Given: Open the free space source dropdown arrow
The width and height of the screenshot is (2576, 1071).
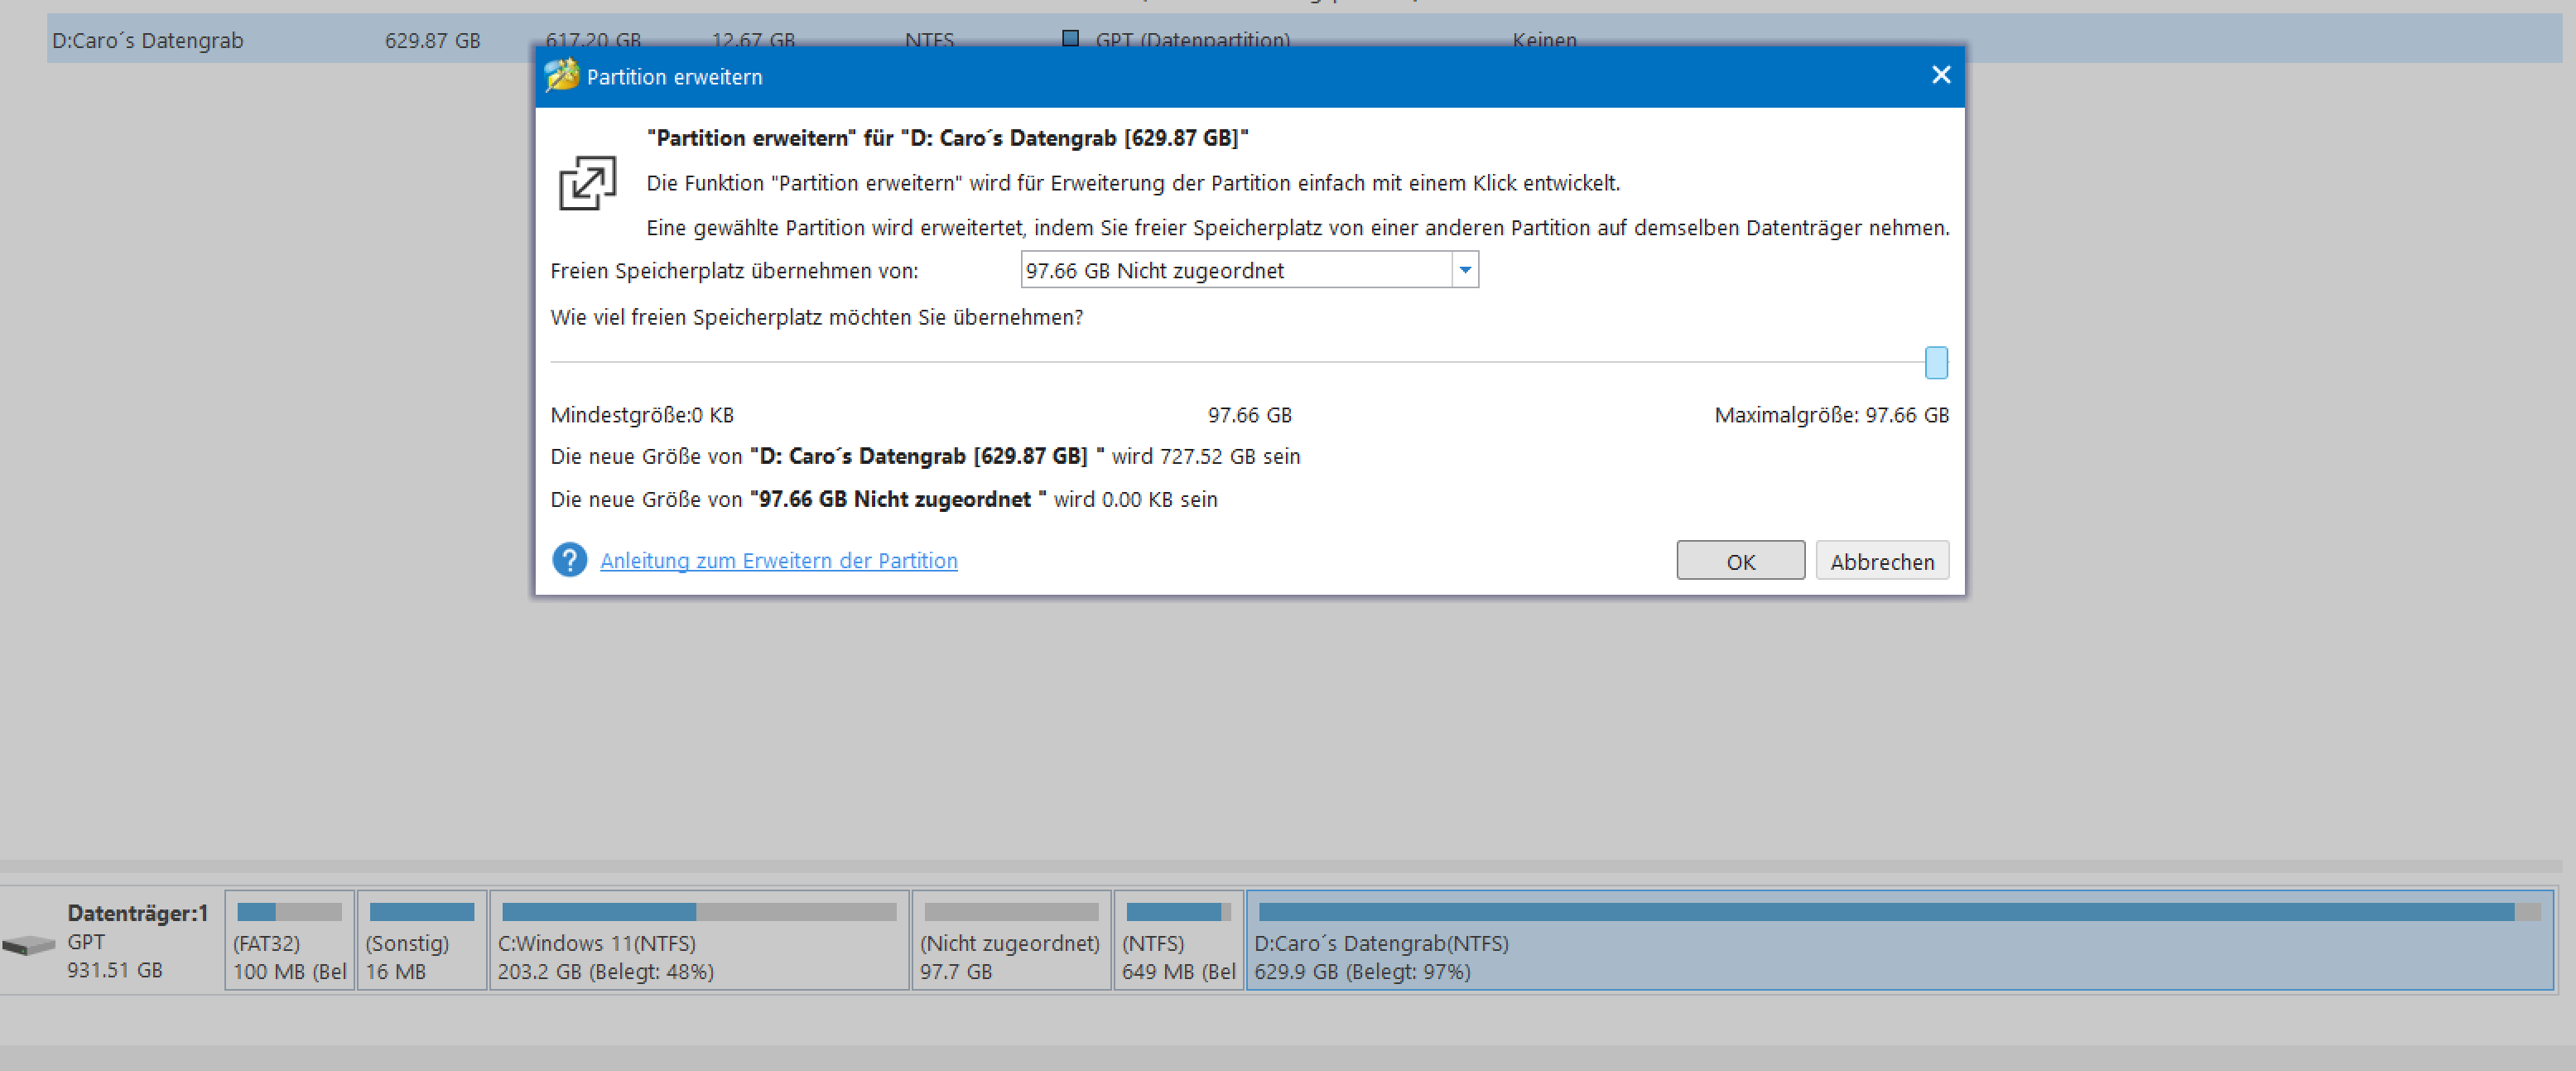Looking at the screenshot, I should pos(1464,270).
